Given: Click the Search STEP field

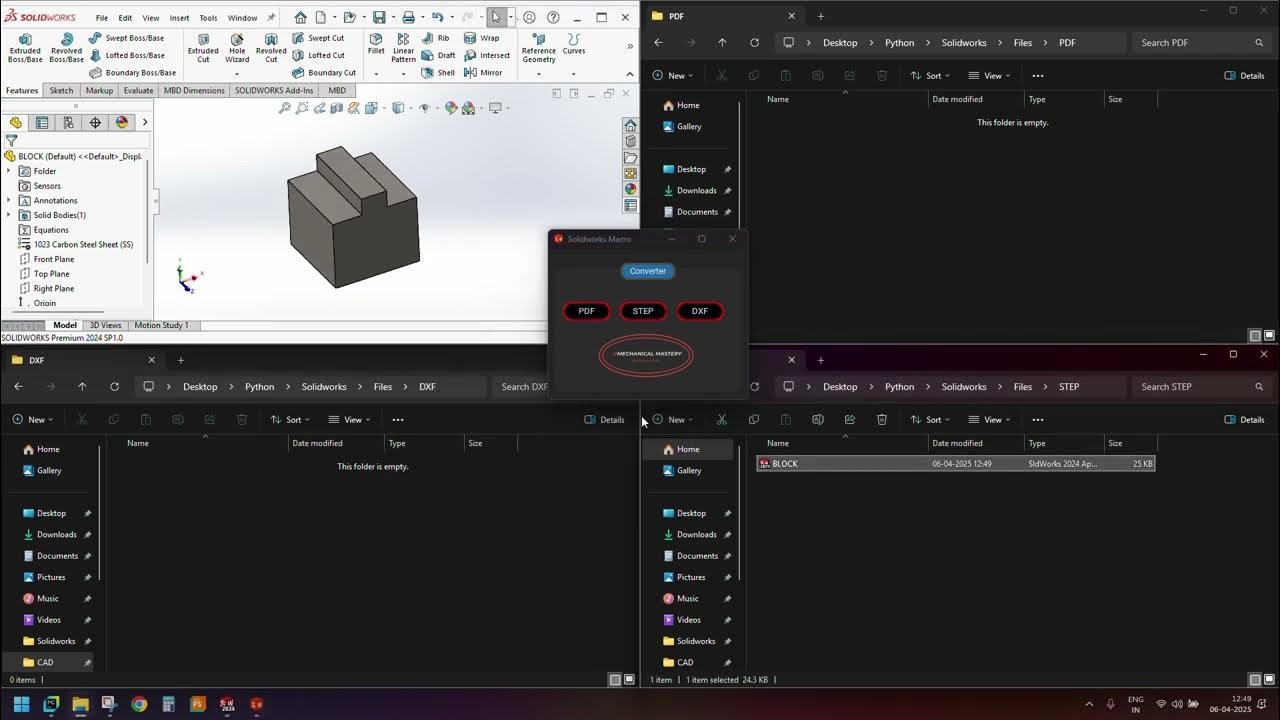Looking at the screenshot, I should click(x=1200, y=387).
